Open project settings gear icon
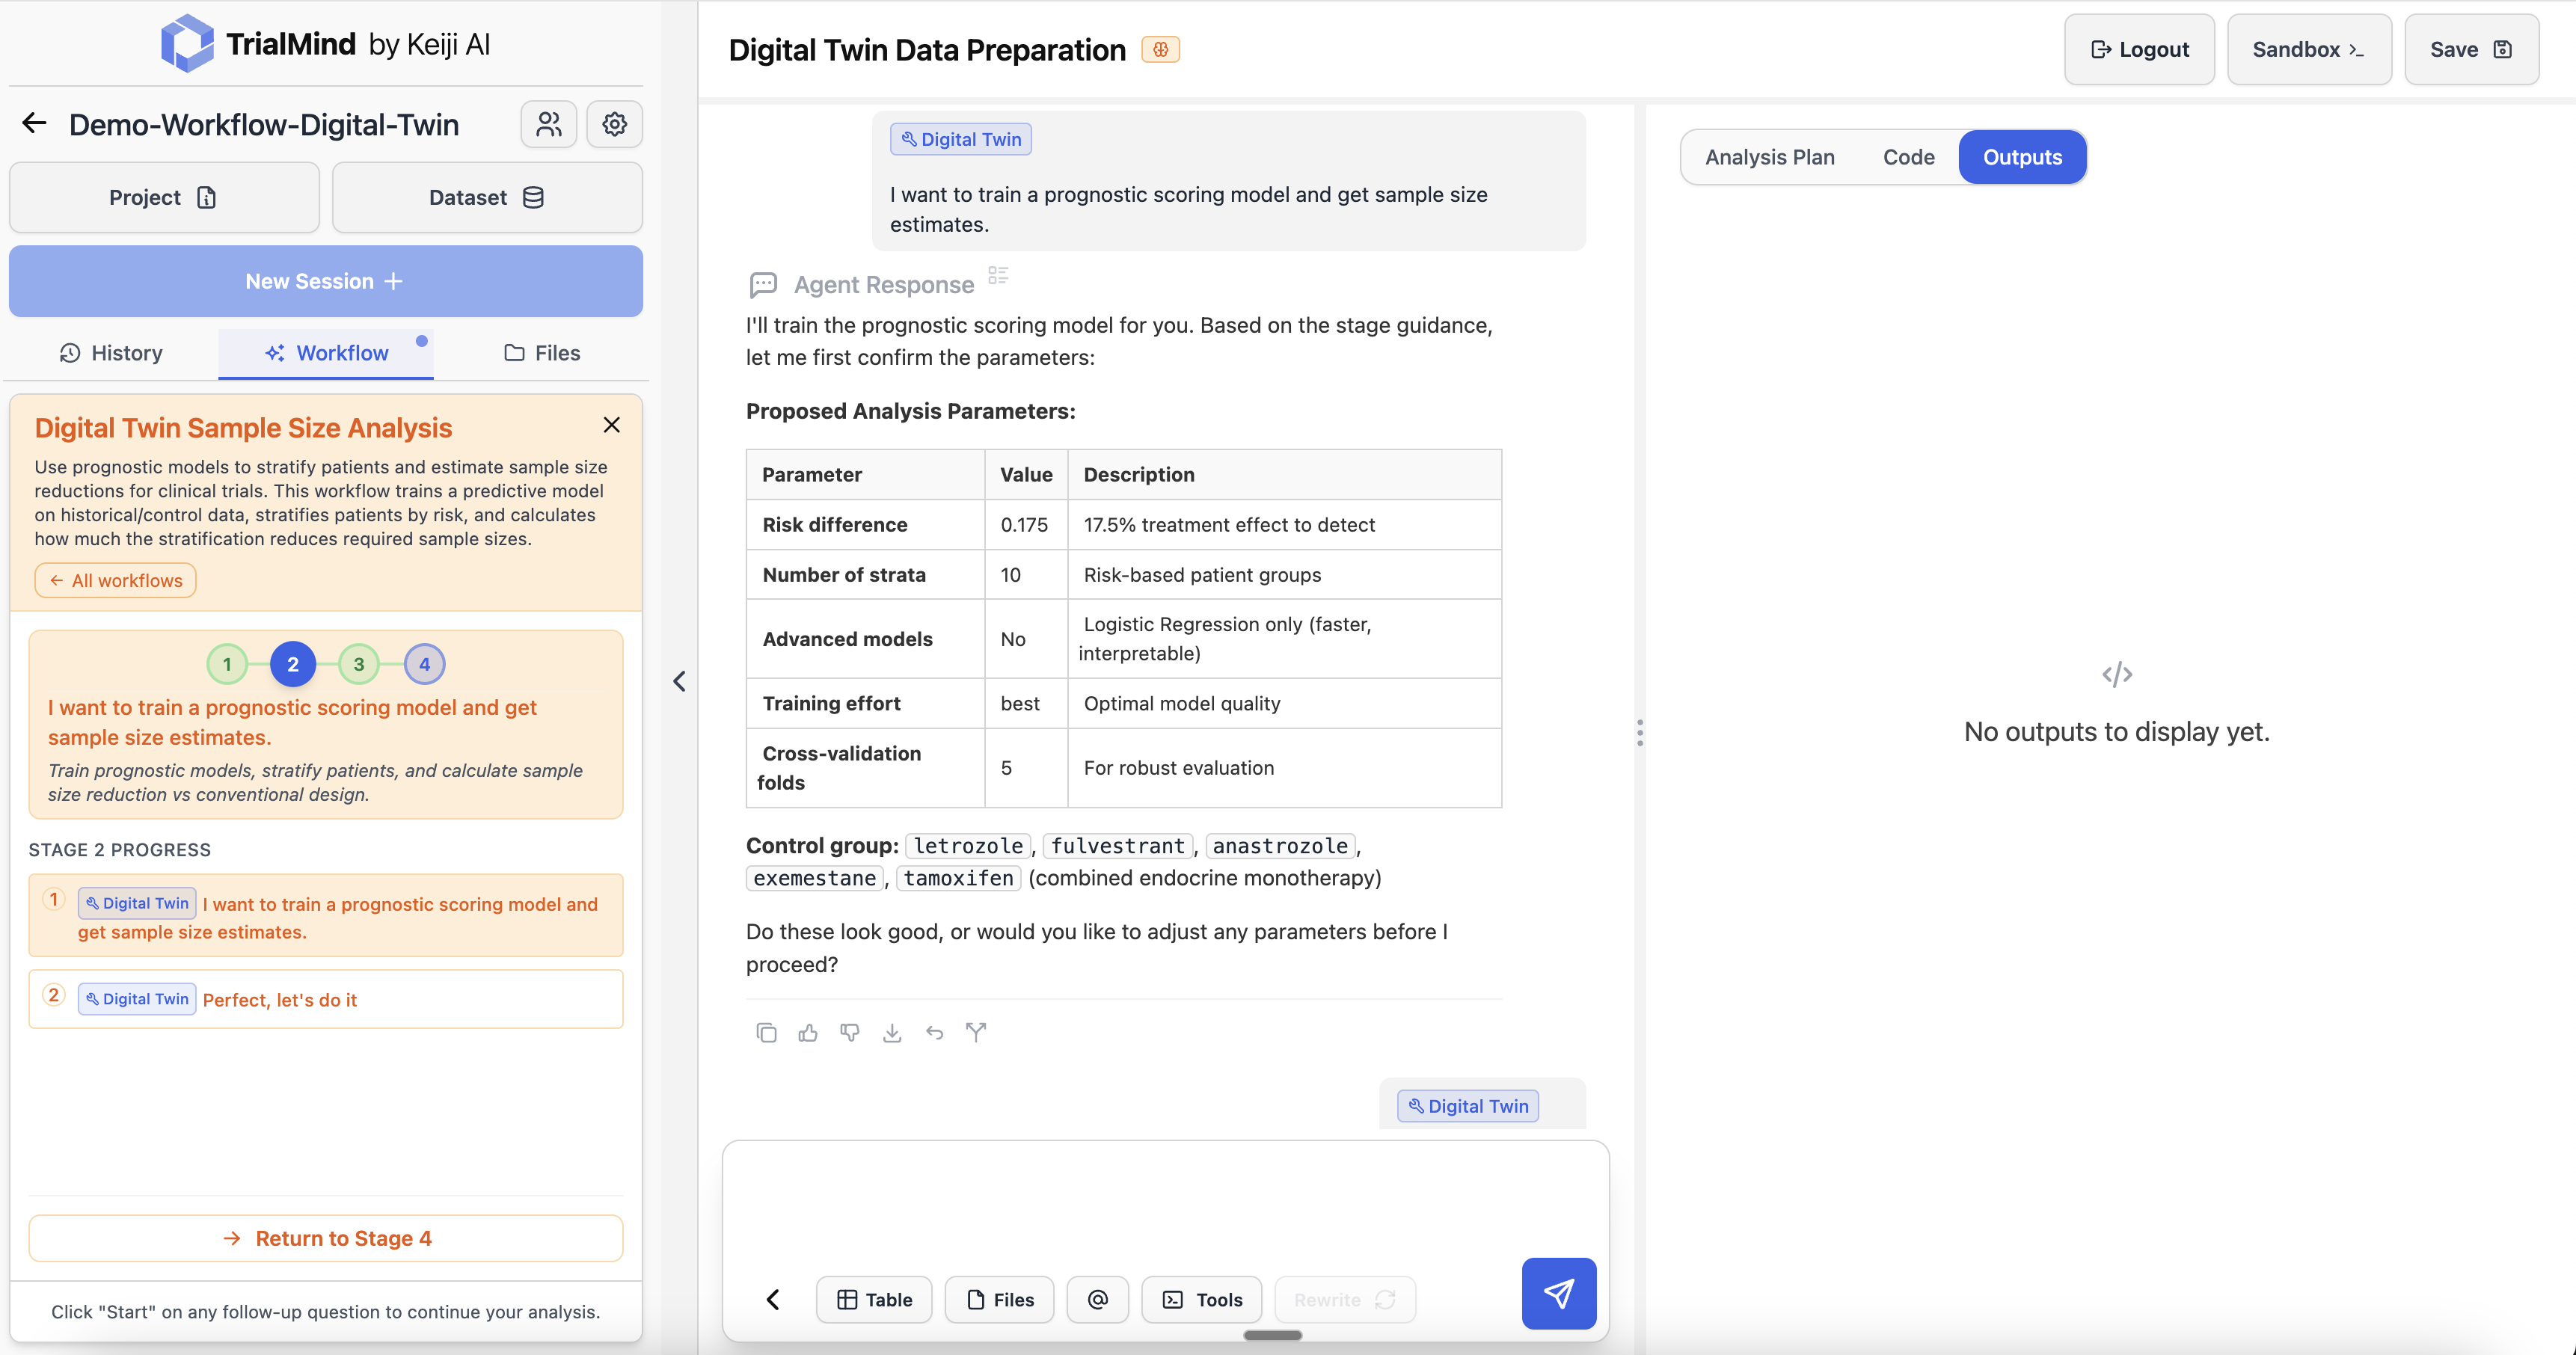The image size is (2576, 1355). click(x=614, y=124)
